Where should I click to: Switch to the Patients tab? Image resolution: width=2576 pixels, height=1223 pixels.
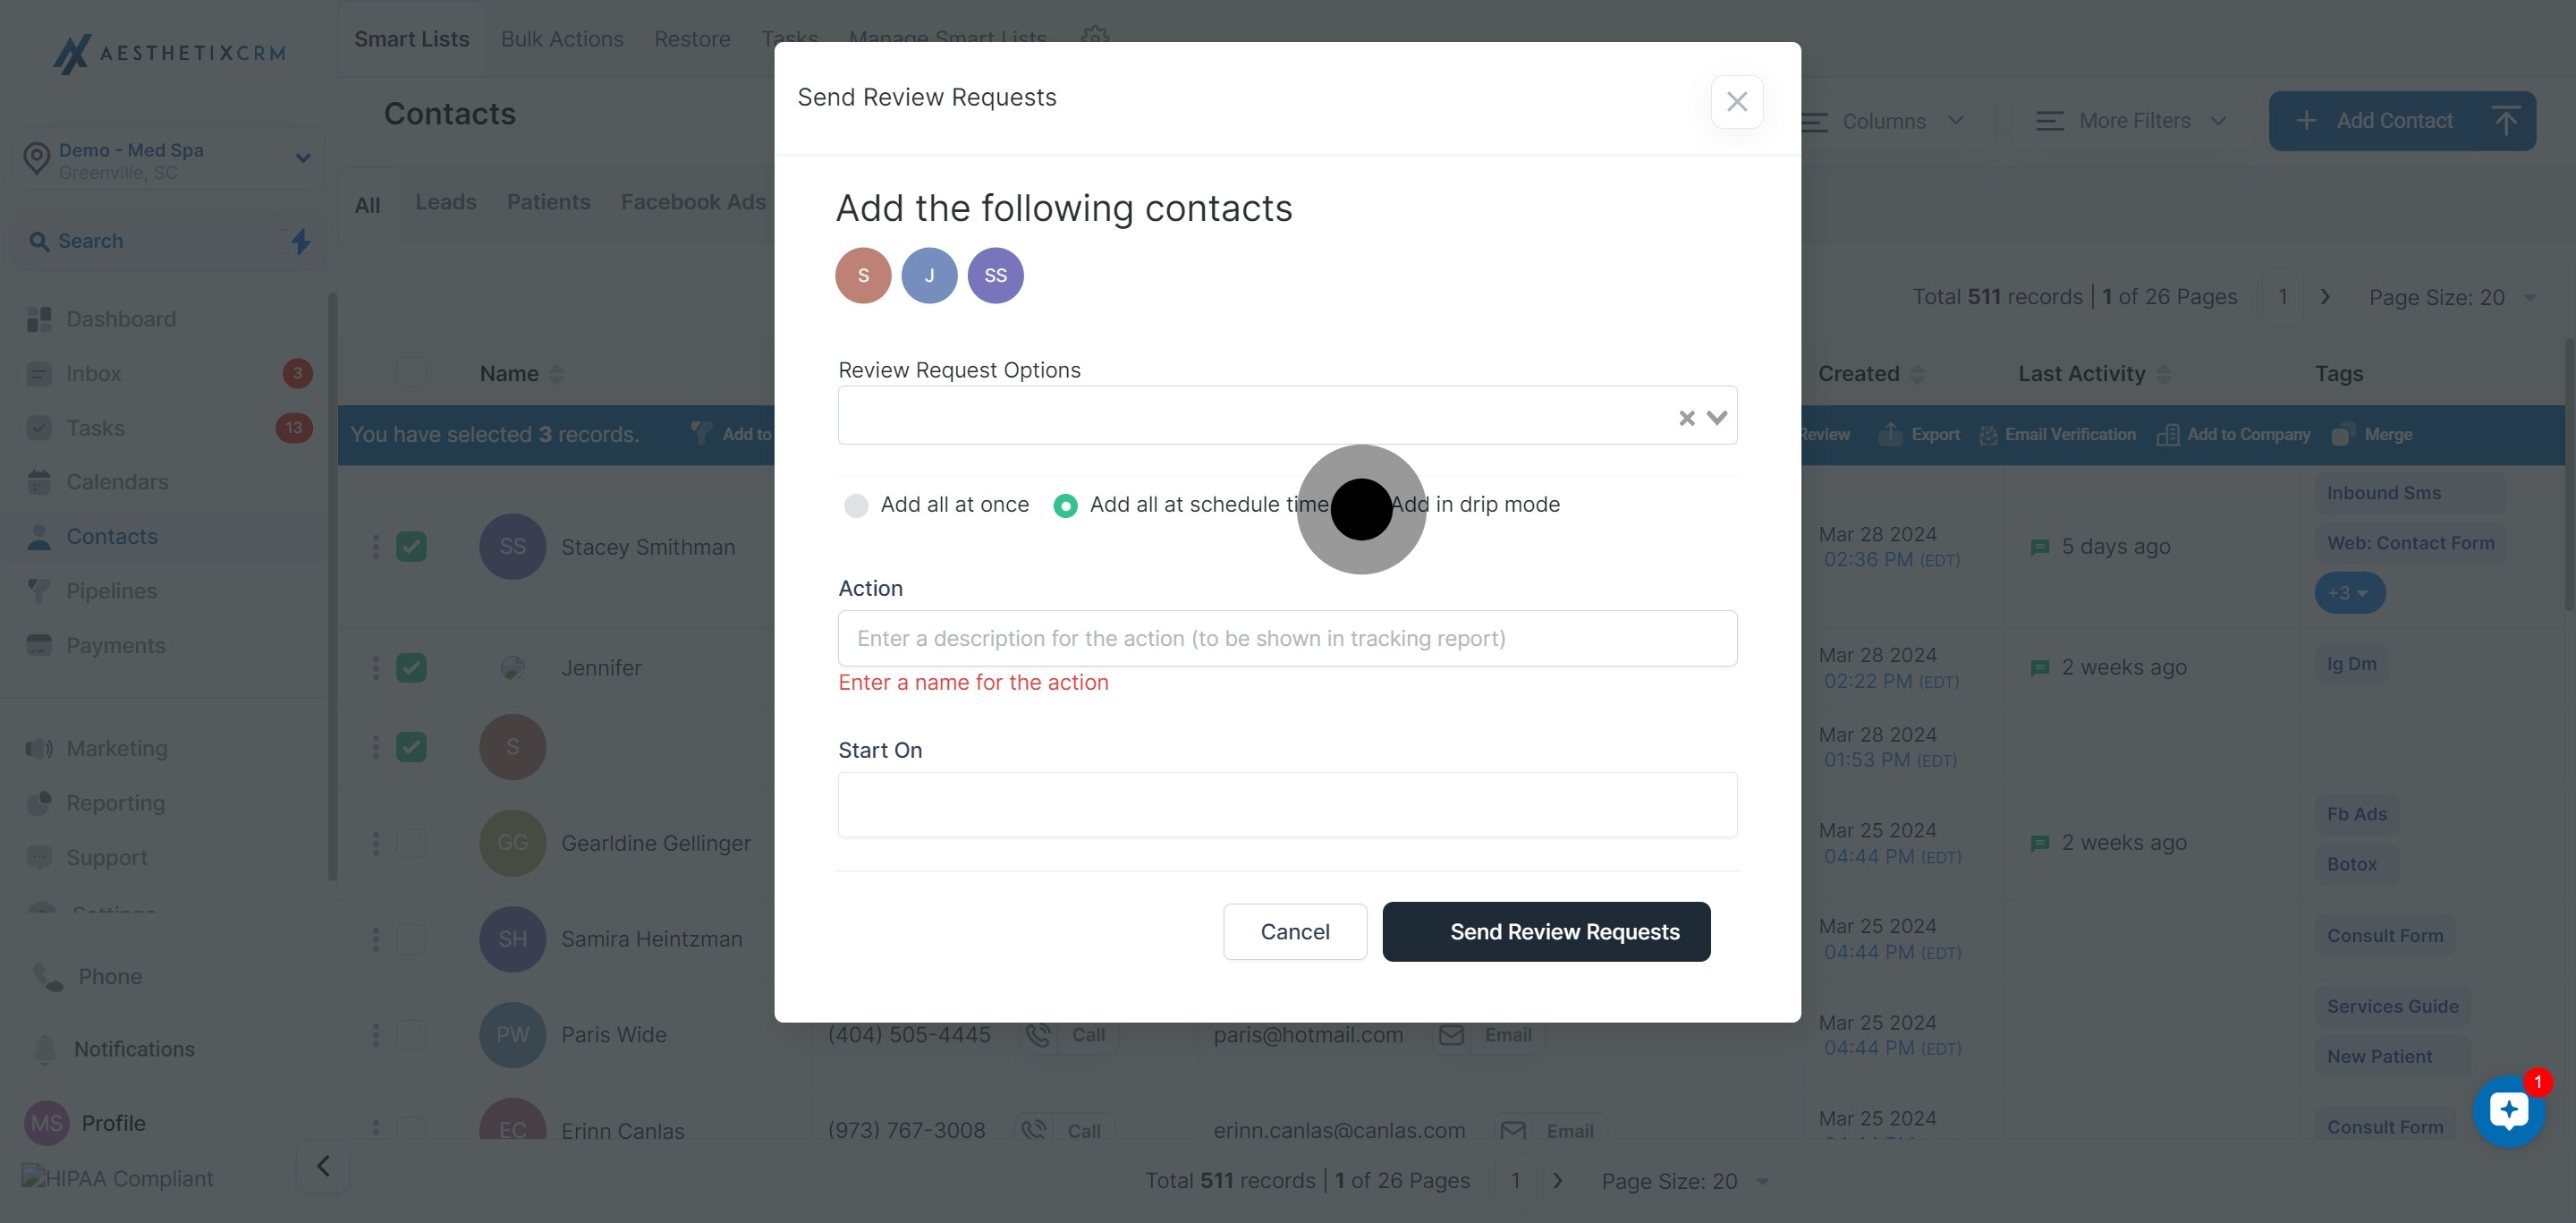point(548,201)
